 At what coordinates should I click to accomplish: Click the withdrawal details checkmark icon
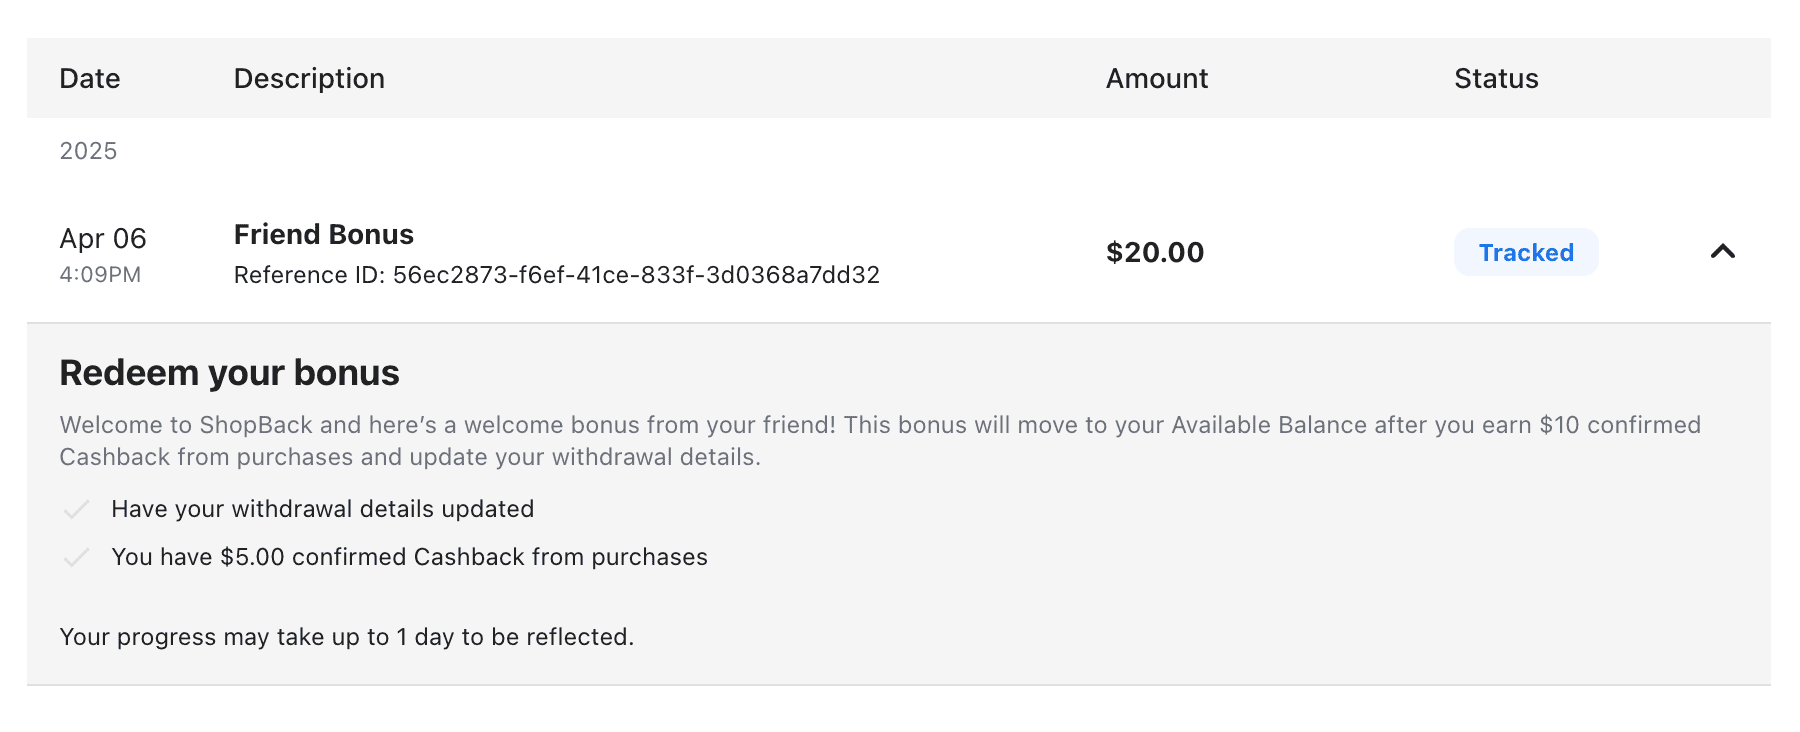pyautogui.click(x=77, y=510)
